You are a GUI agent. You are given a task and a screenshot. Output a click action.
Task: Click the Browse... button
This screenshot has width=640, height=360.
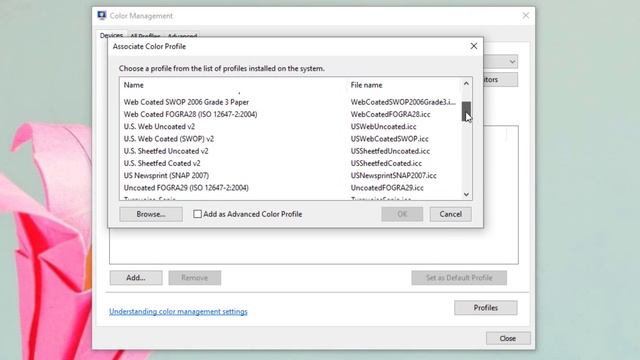click(x=151, y=214)
